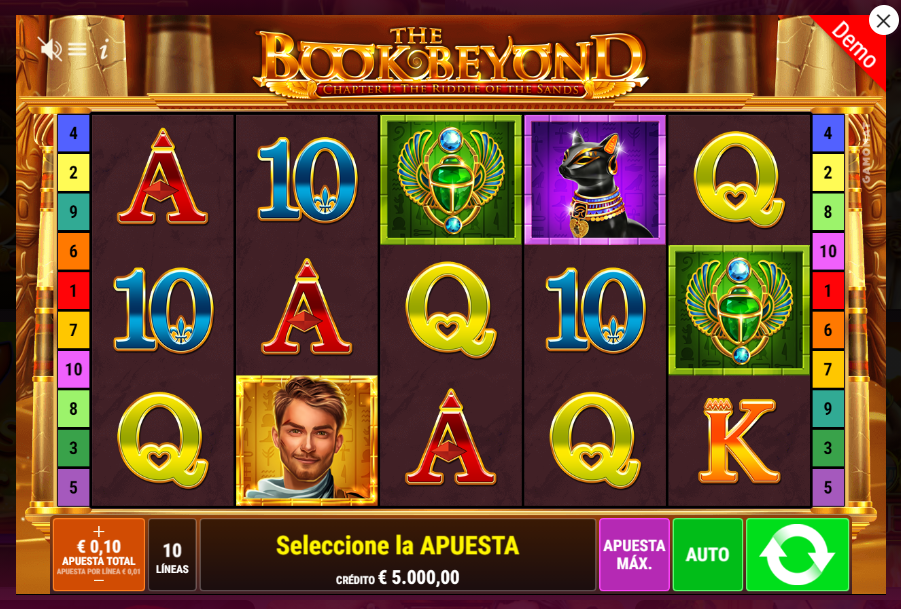Image resolution: width=901 pixels, height=609 pixels.
Task: Toggle the muted sound speaker icon
Action: pos(50,49)
